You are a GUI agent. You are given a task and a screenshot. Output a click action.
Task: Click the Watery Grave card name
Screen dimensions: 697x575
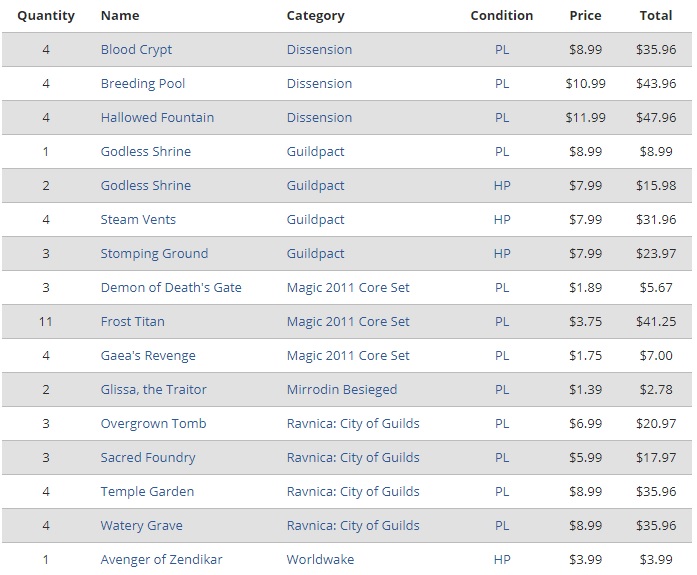[x=141, y=526]
